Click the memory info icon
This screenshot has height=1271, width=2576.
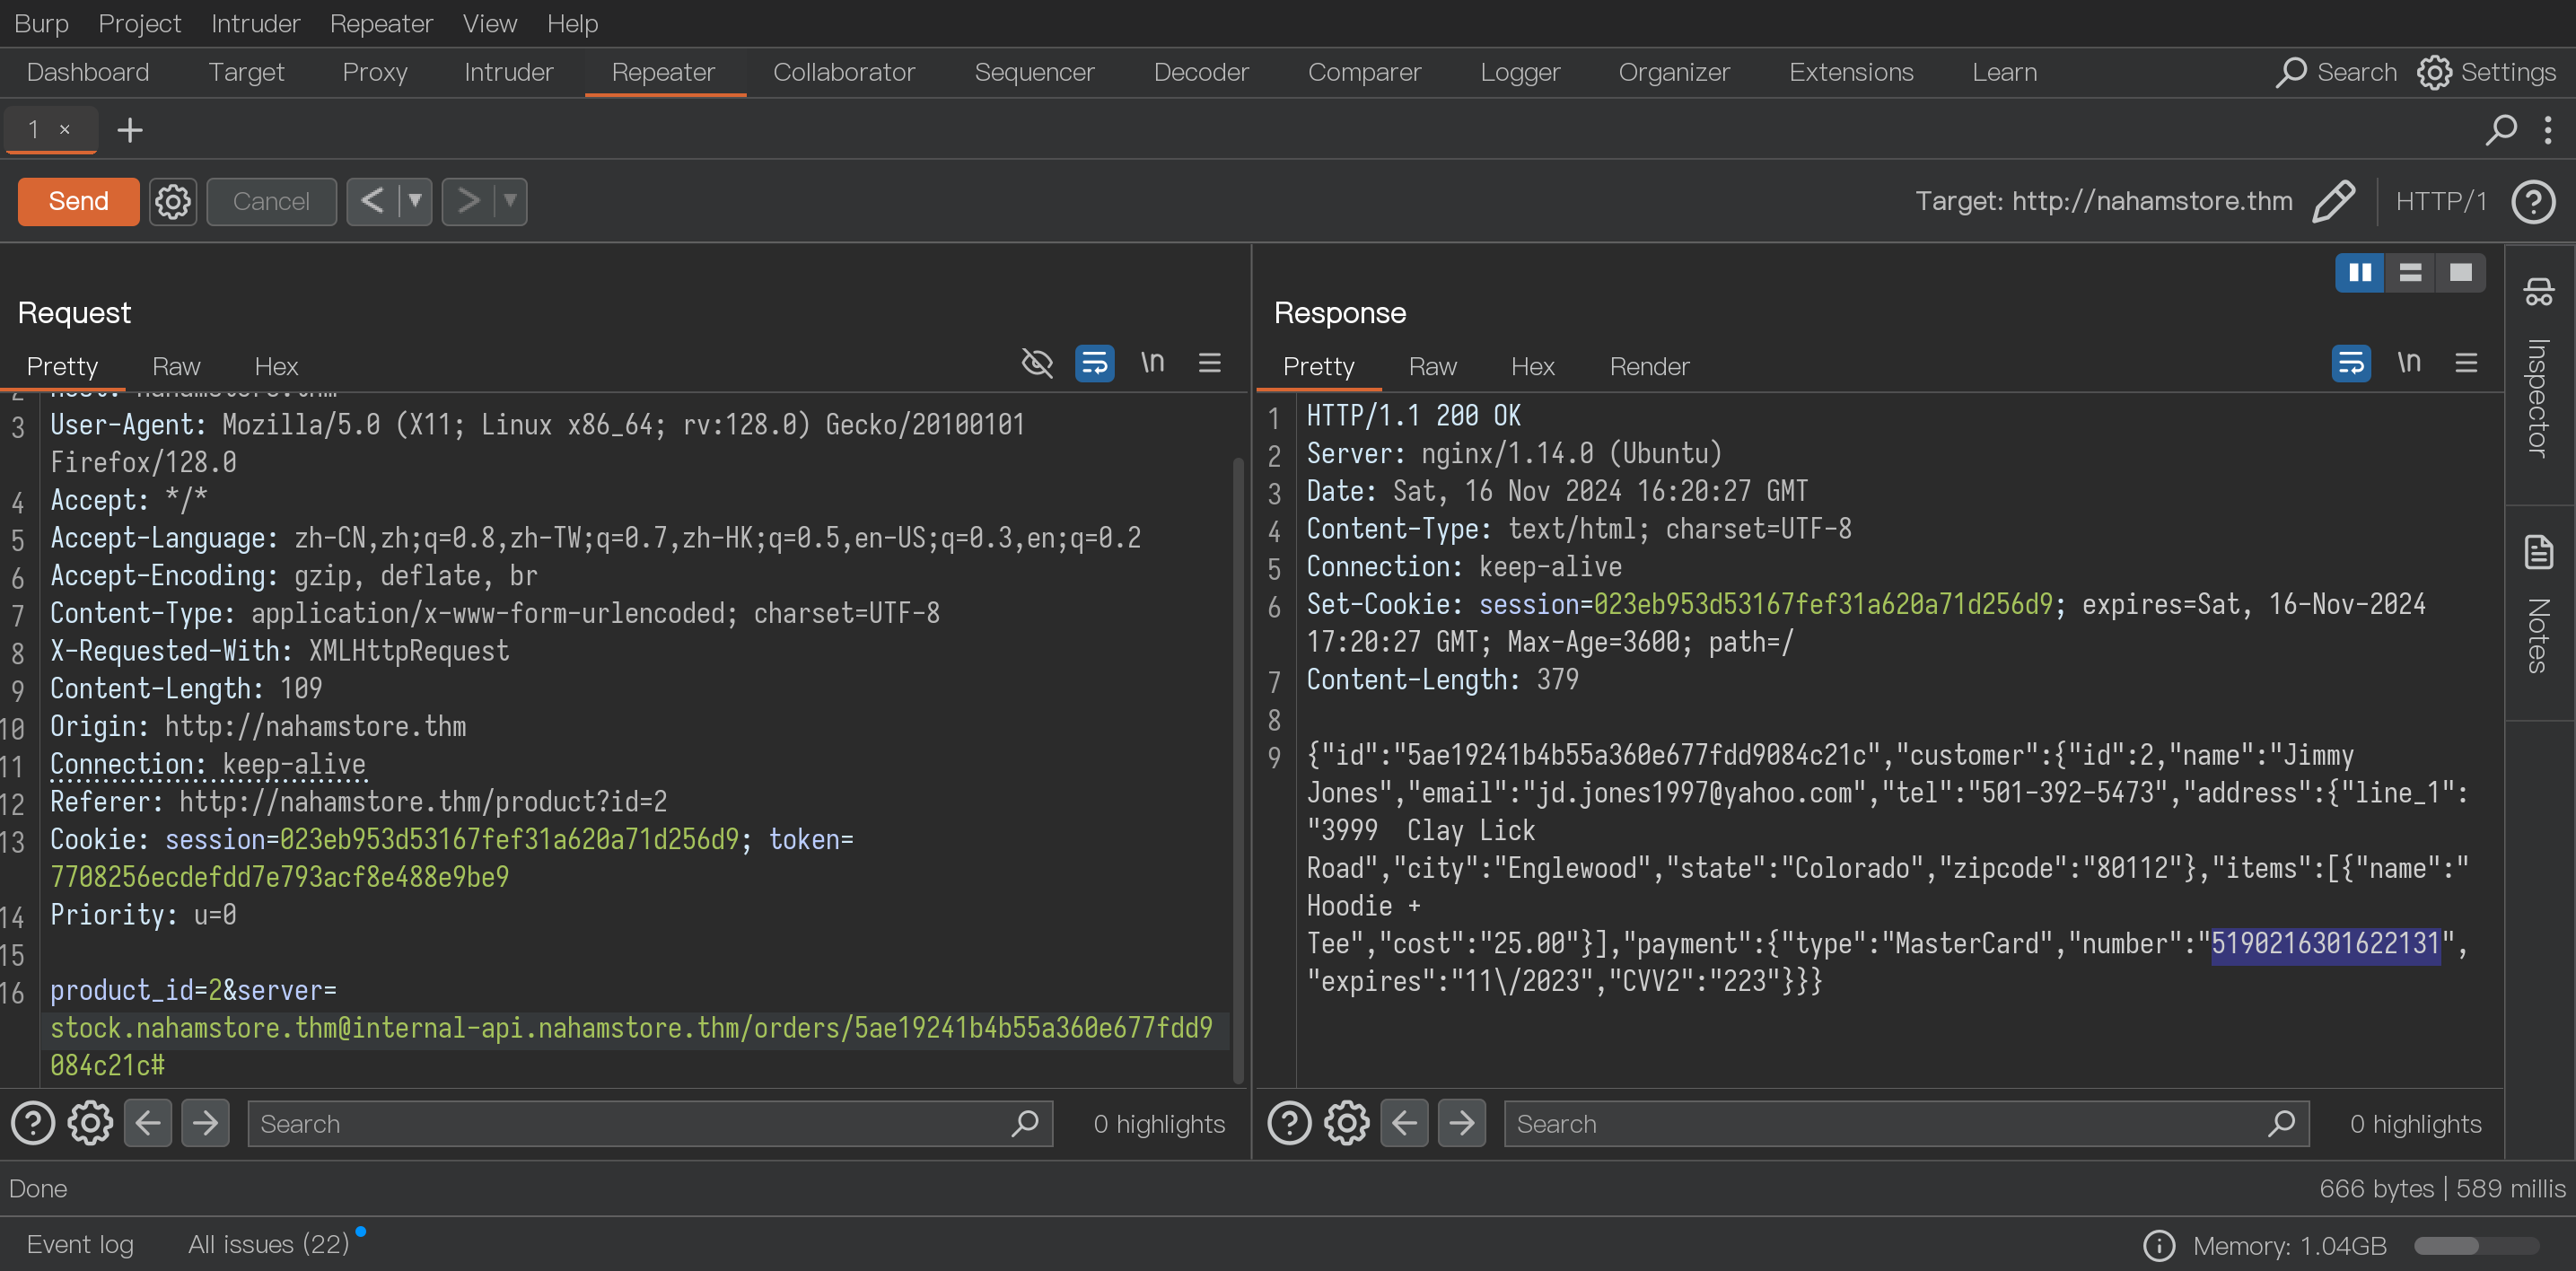pyautogui.click(x=2159, y=1245)
